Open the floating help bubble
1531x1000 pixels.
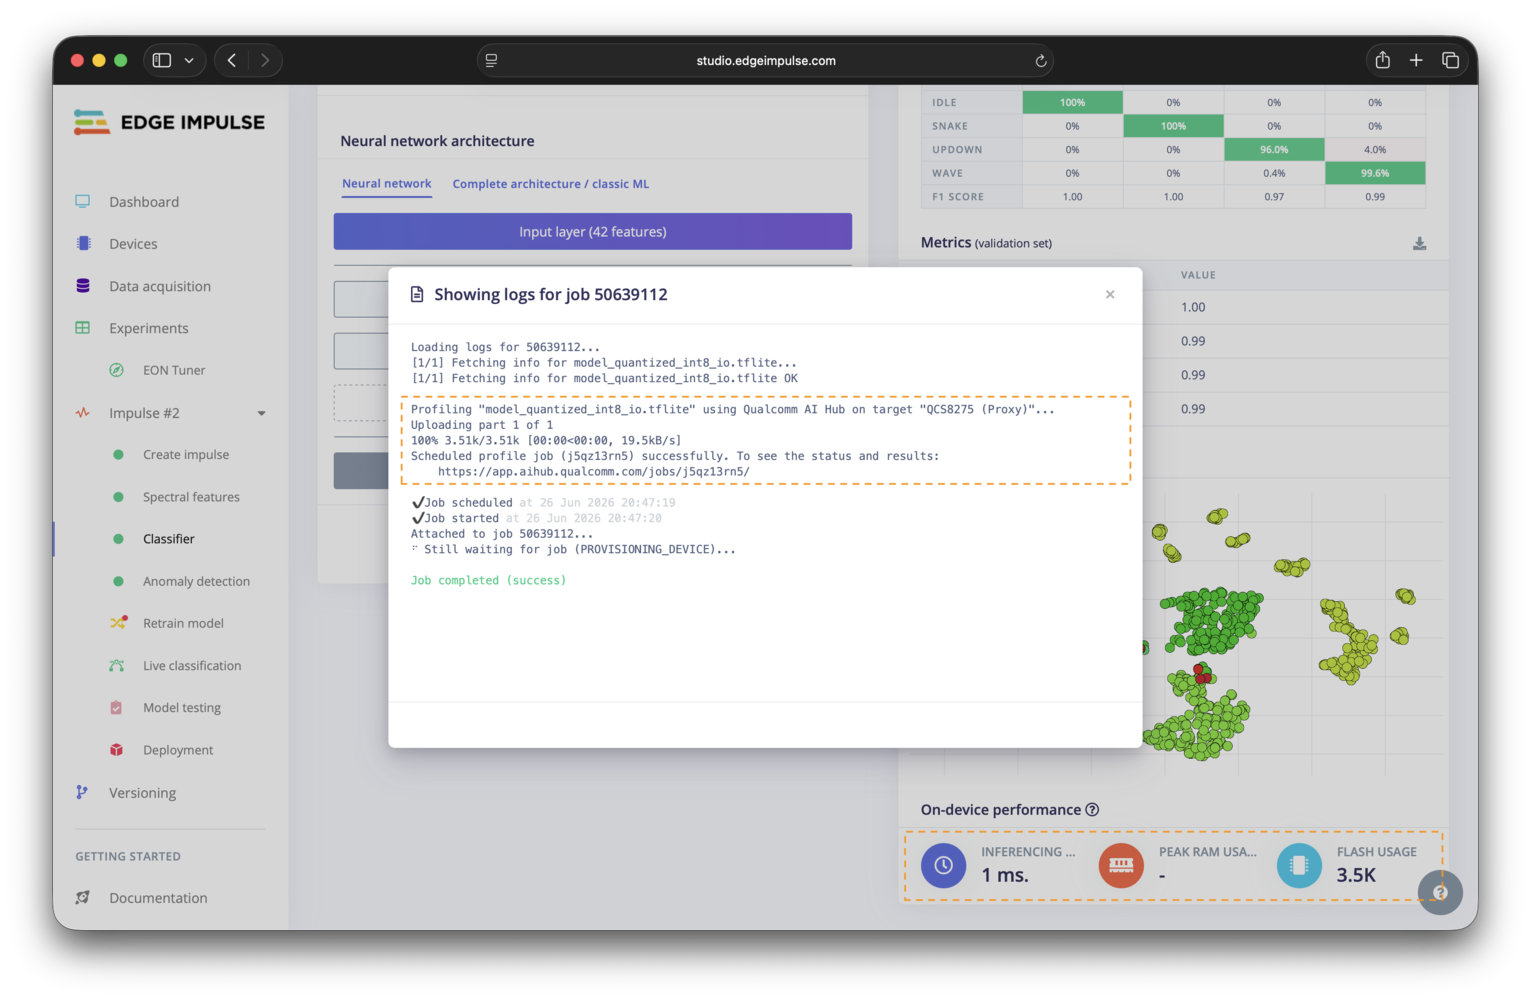click(x=1440, y=892)
